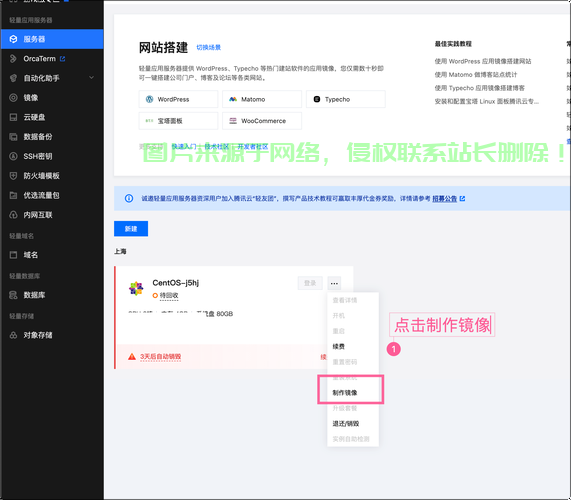Click the red warning triangle icon
This screenshot has height=500, width=571.
pos(132,357)
